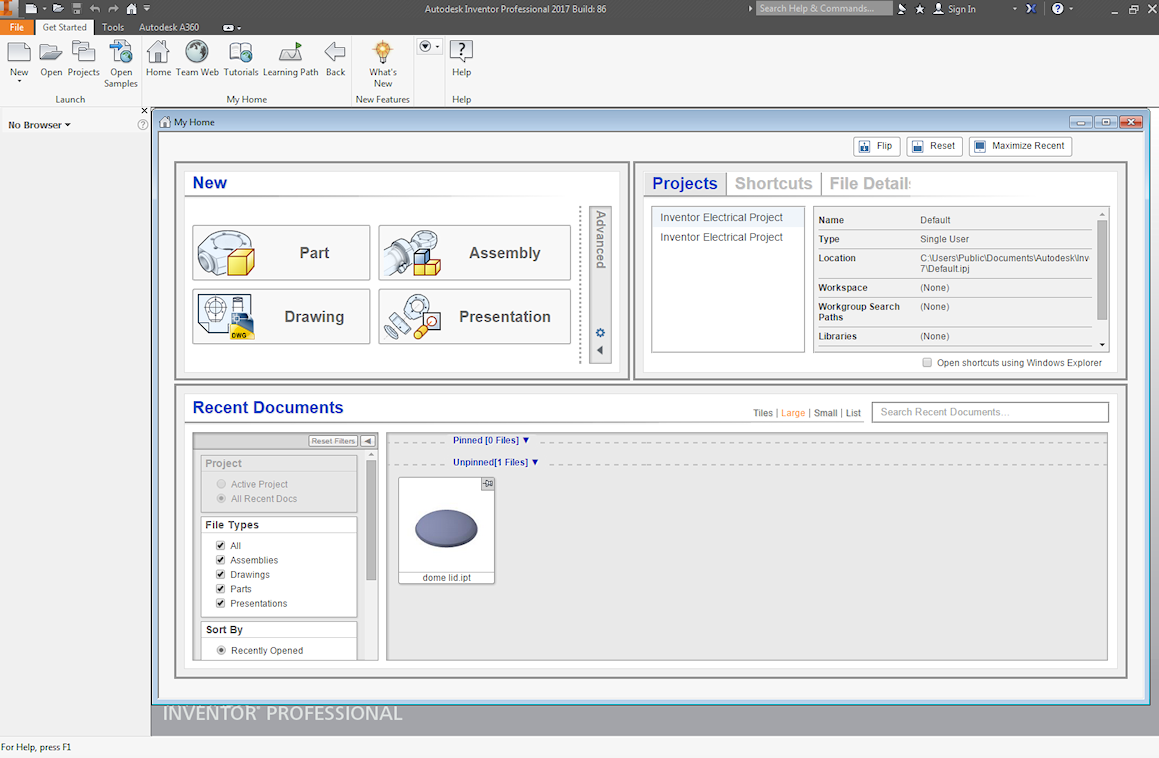Click the Search Recent Documents field
1159x758 pixels.
(x=990, y=412)
